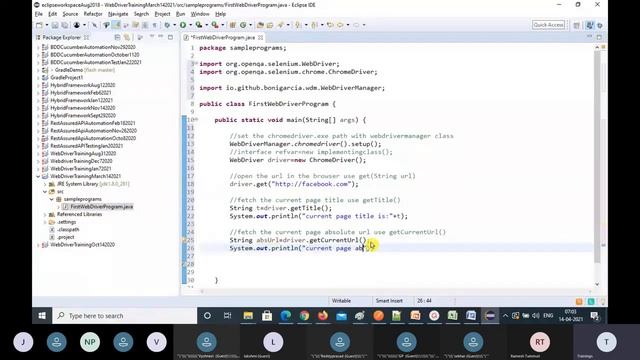Click External Tools run icon
This screenshot has height=360, width=640.
(x=215, y=25)
